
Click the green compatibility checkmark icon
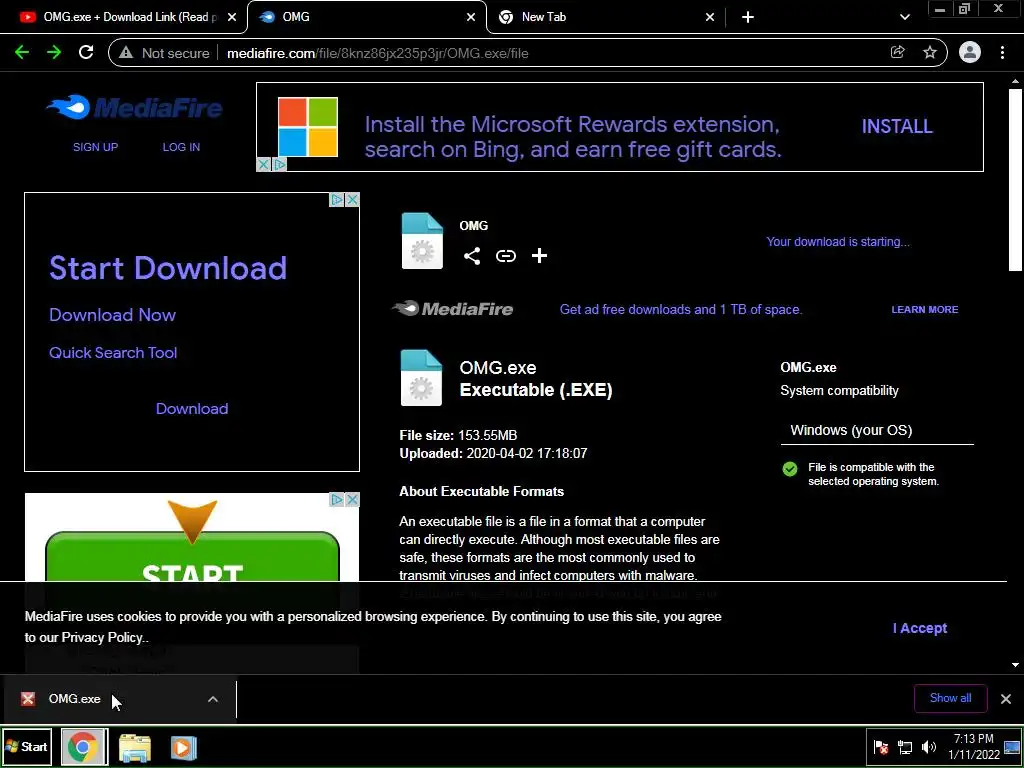(790, 469)
